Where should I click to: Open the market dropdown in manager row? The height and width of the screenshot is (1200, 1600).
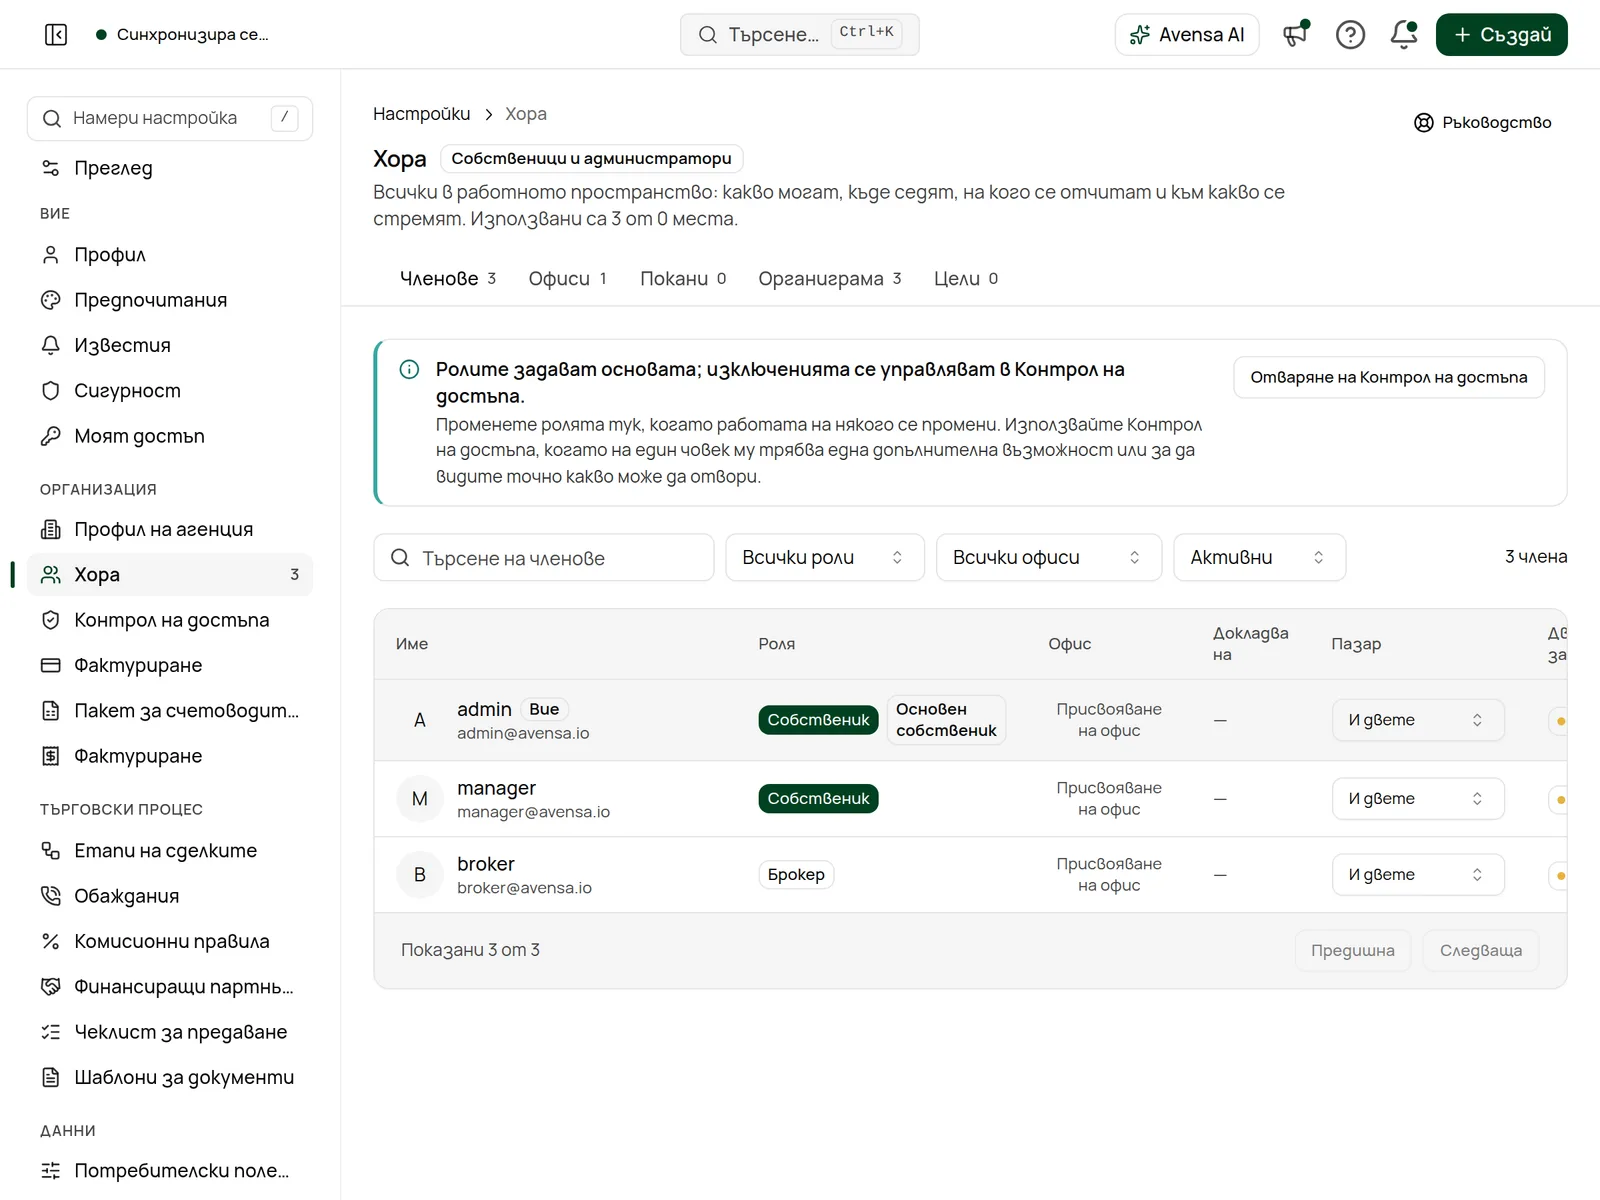tap(1418, 798)
